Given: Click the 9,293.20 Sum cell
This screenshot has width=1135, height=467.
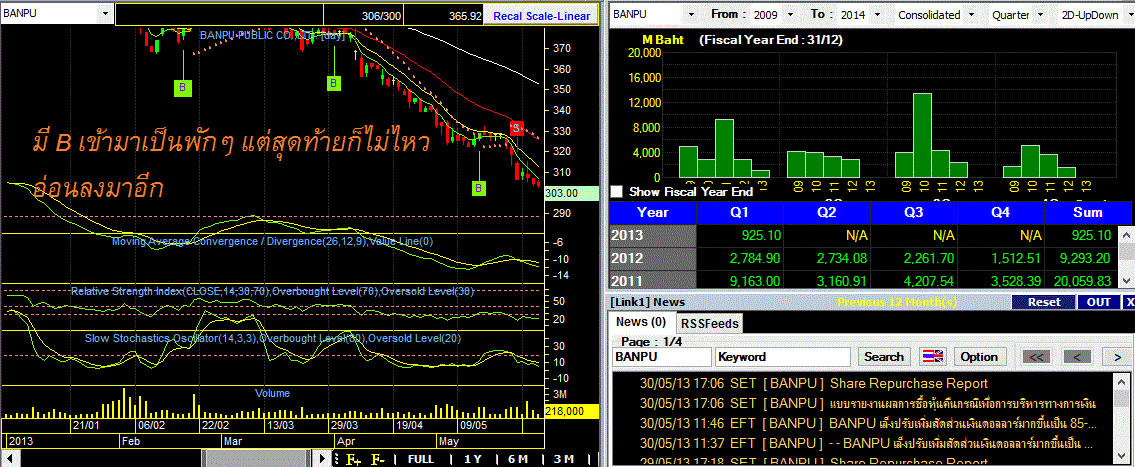Looking at the screenshot, I should [x=1081, y=258].
